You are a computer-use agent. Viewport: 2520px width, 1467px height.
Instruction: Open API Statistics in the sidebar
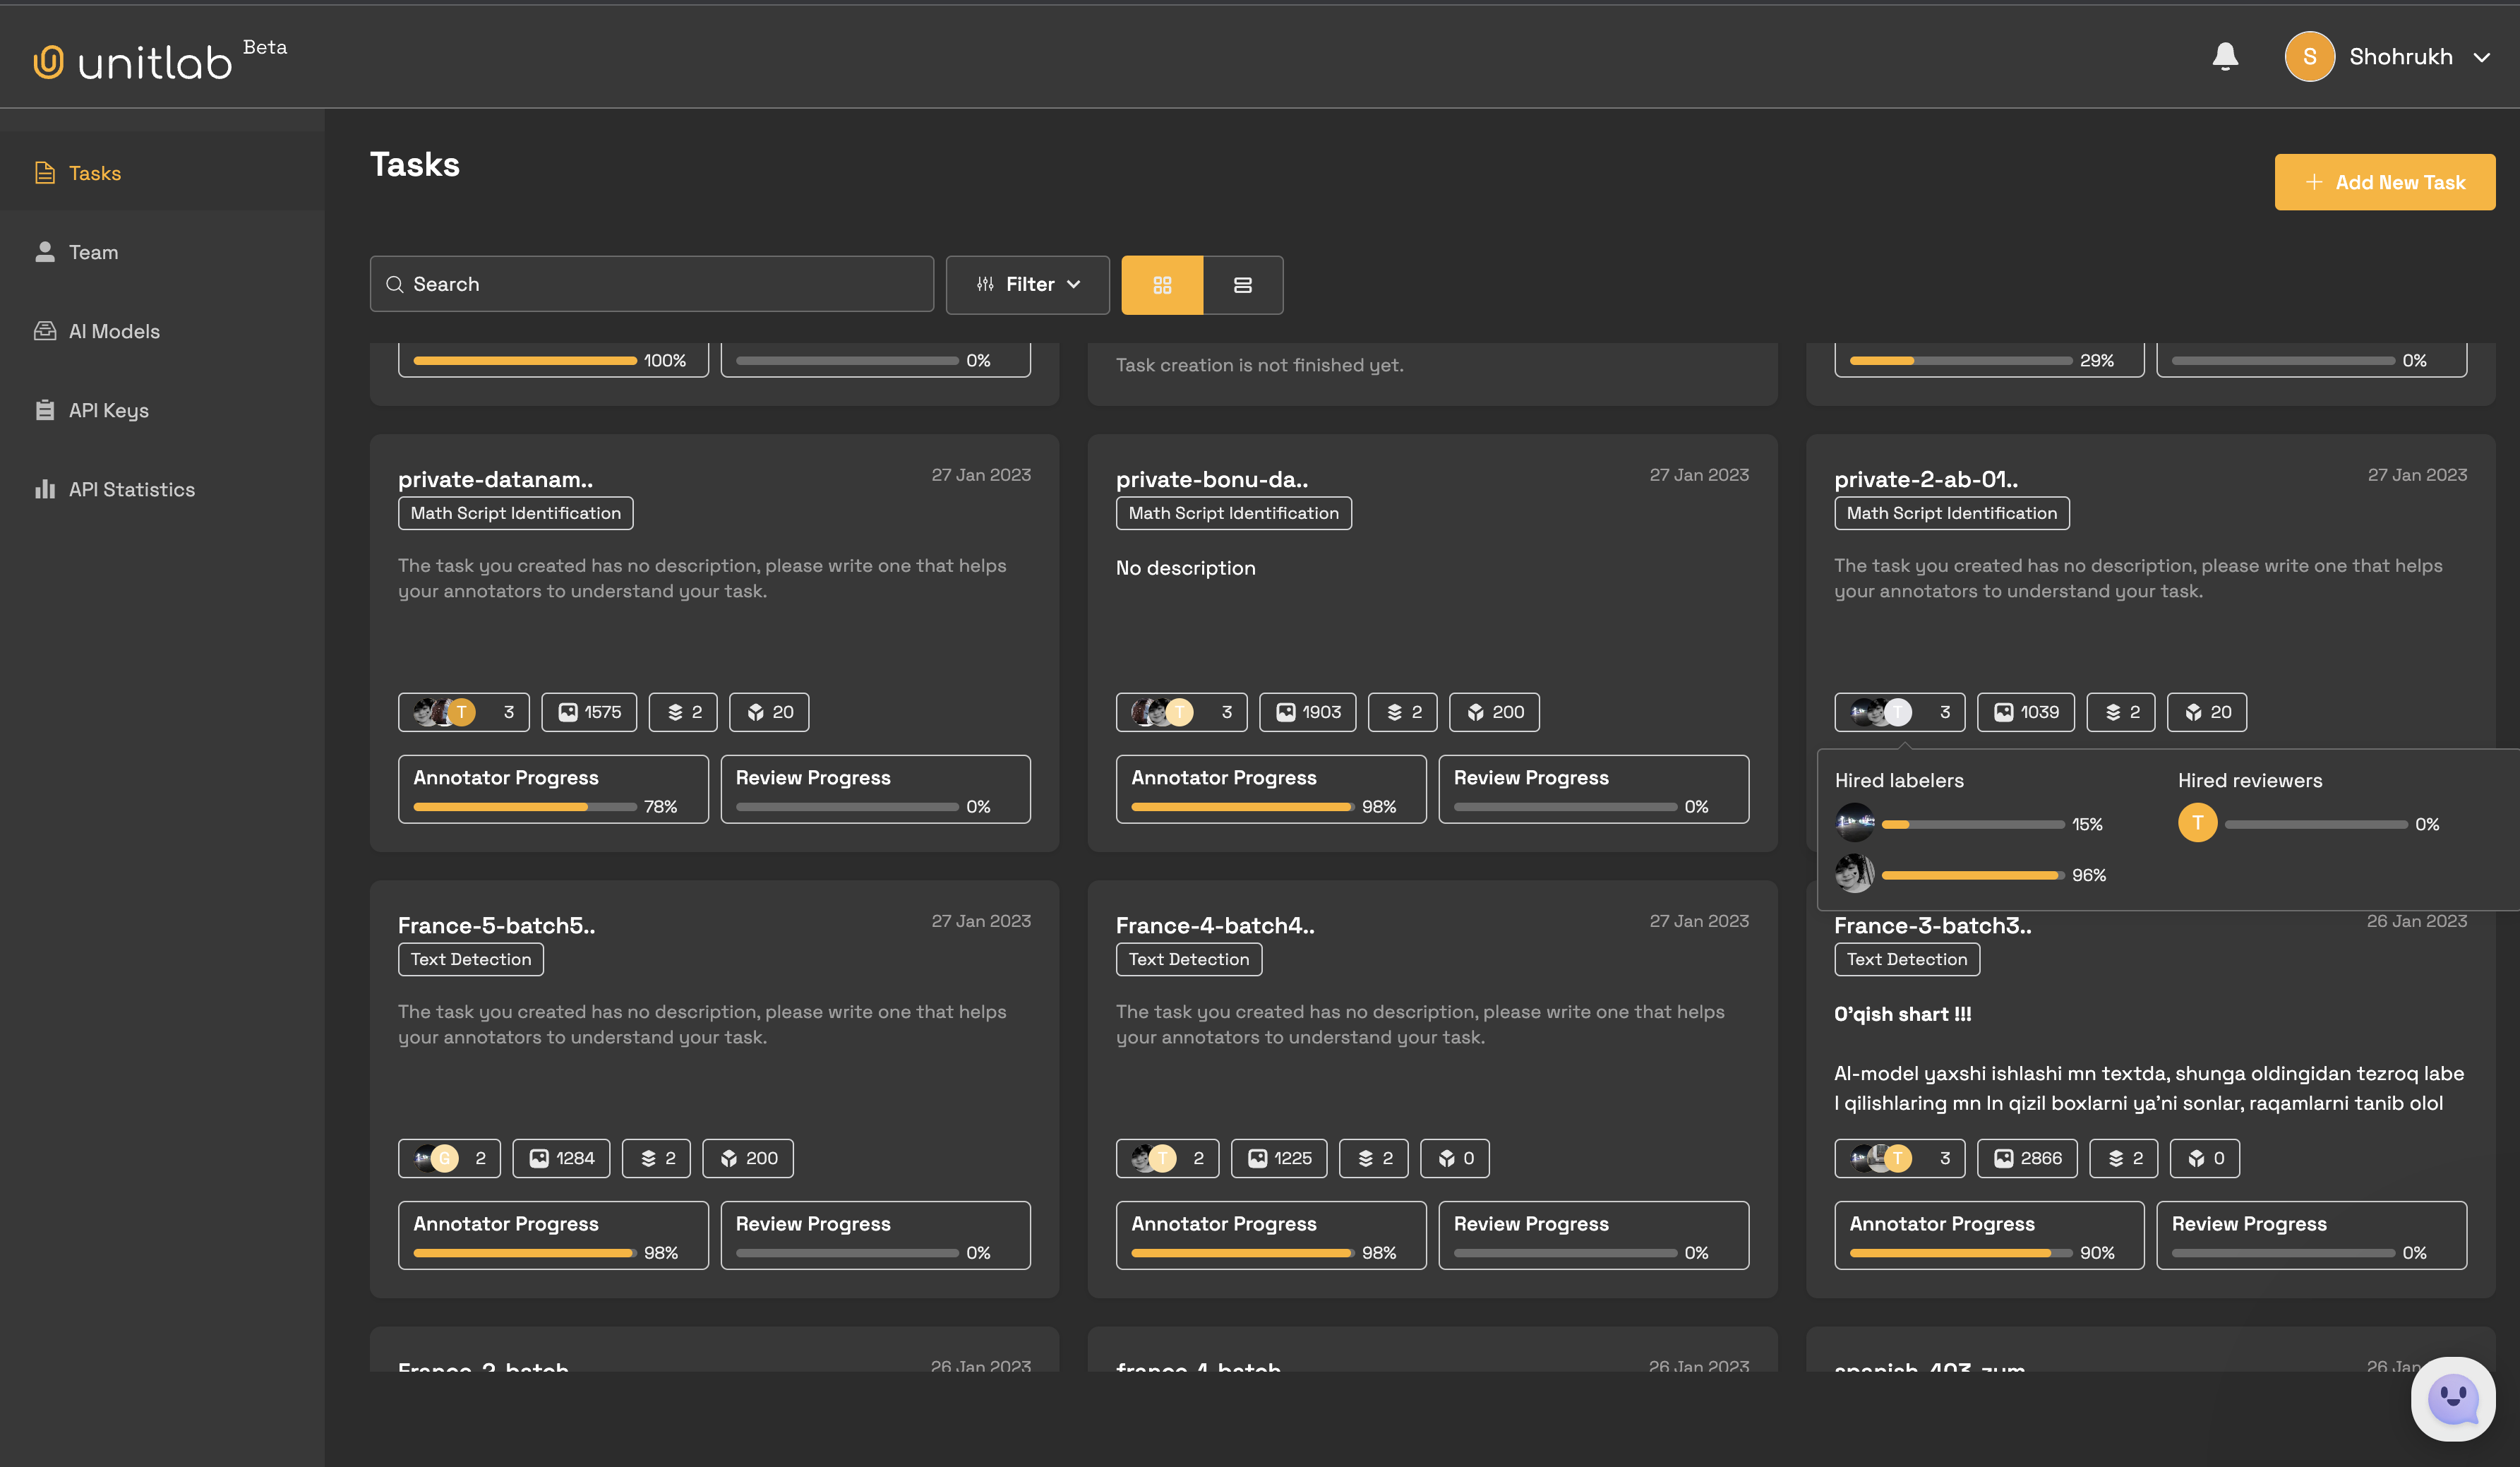click(x=162, y=489)
